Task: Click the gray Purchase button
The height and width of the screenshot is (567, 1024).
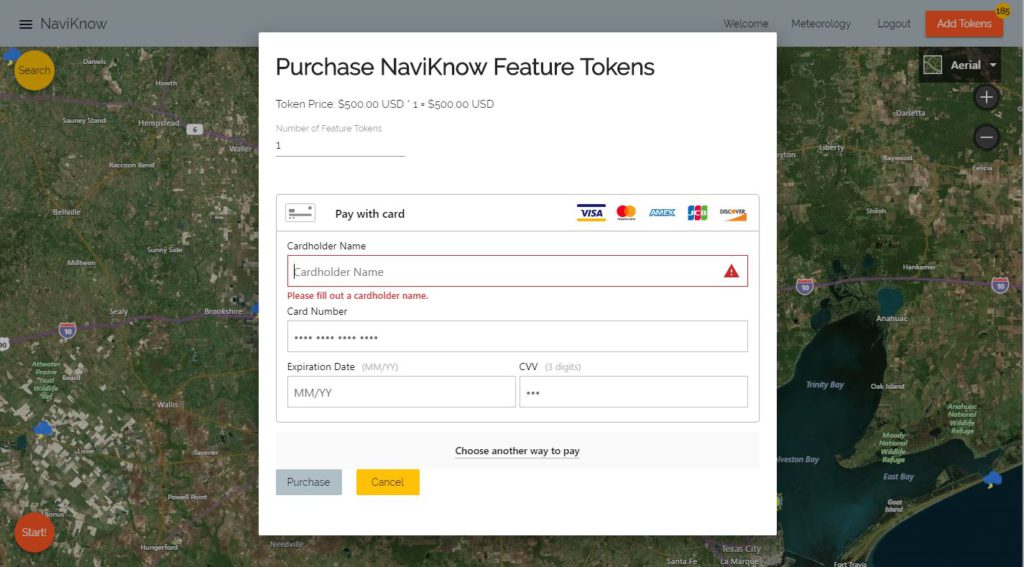Action: [309, 482]
